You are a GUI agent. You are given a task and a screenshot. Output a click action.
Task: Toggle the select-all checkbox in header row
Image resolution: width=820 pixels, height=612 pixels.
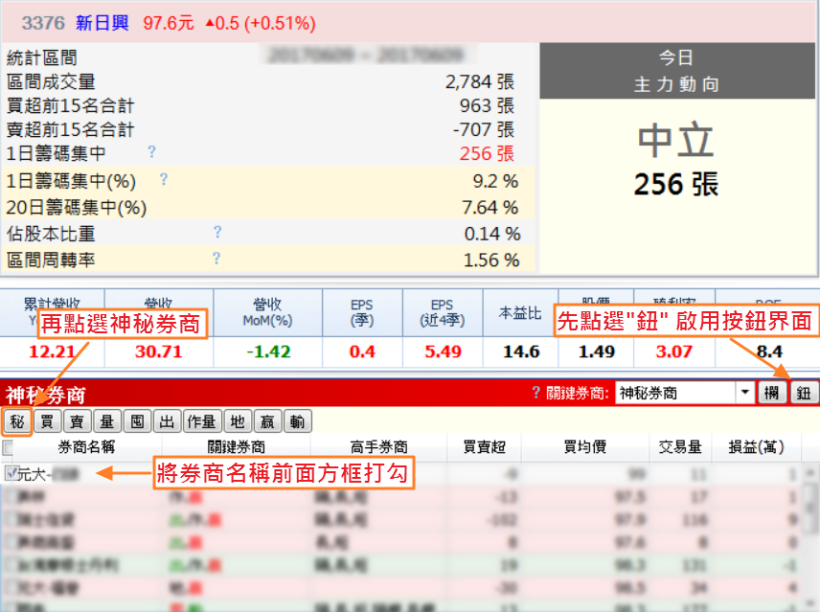(x=8, y=447)
